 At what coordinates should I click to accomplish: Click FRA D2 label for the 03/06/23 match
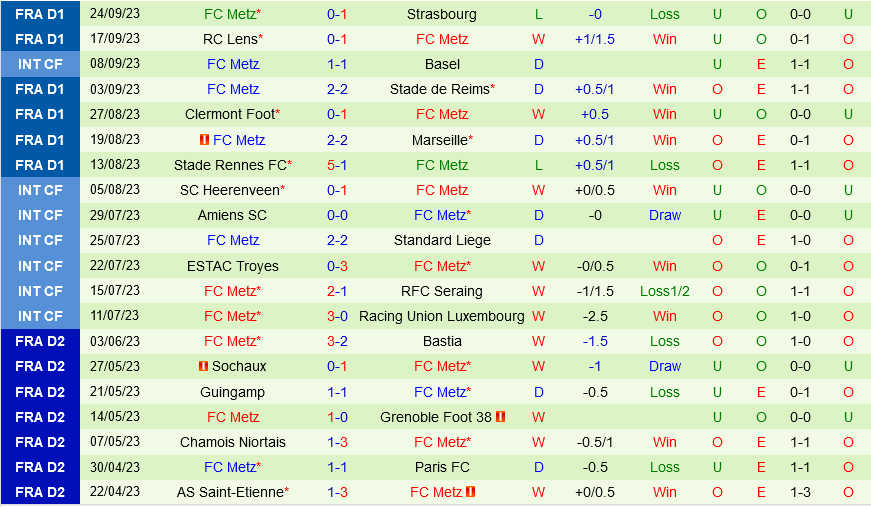[x=40, y=341]
